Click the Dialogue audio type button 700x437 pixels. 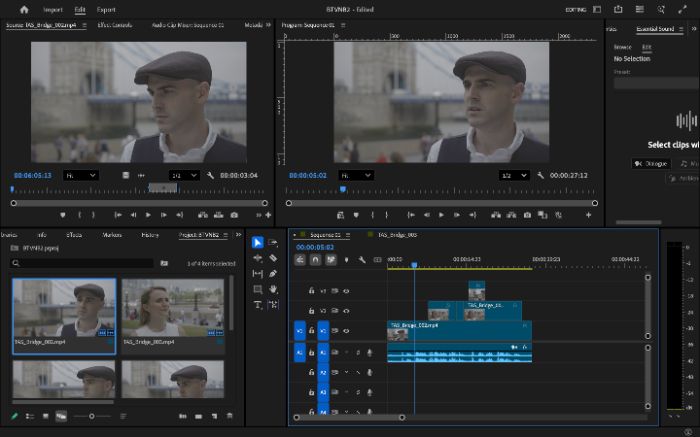click(651, 164)
